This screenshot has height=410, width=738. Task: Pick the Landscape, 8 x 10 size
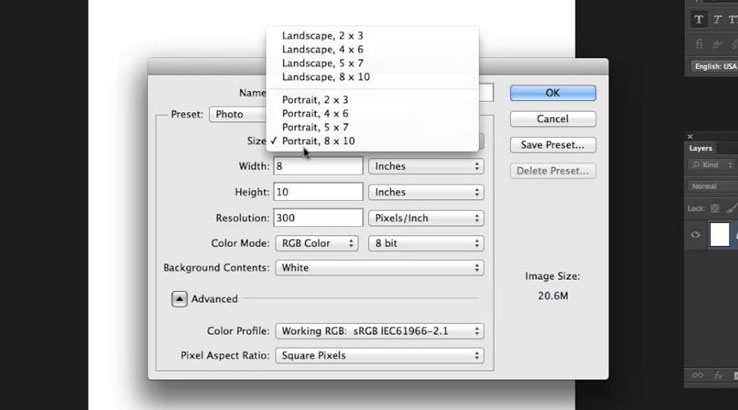[x=327, y=76]
